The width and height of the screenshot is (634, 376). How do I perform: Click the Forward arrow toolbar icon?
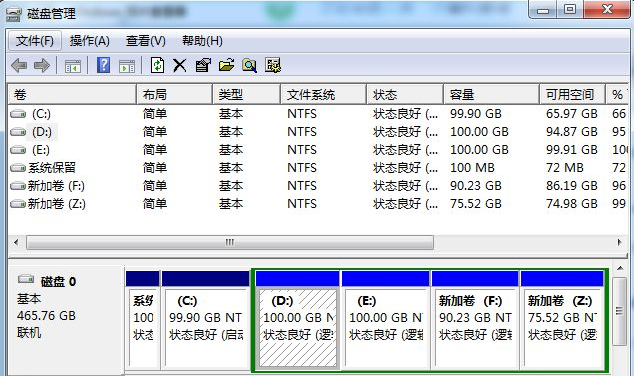click(x=42, y=65)
